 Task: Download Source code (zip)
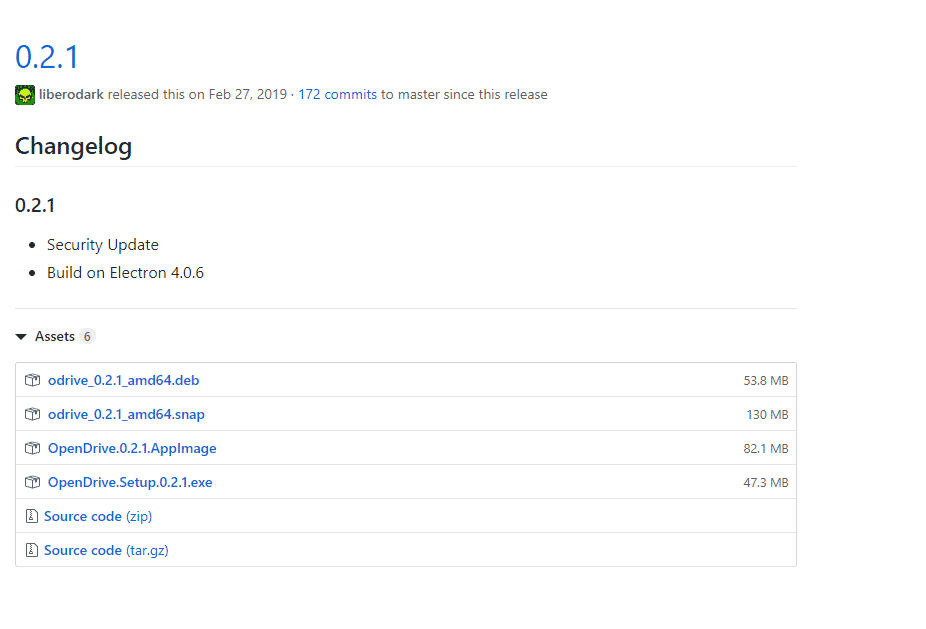click(98, 516)
